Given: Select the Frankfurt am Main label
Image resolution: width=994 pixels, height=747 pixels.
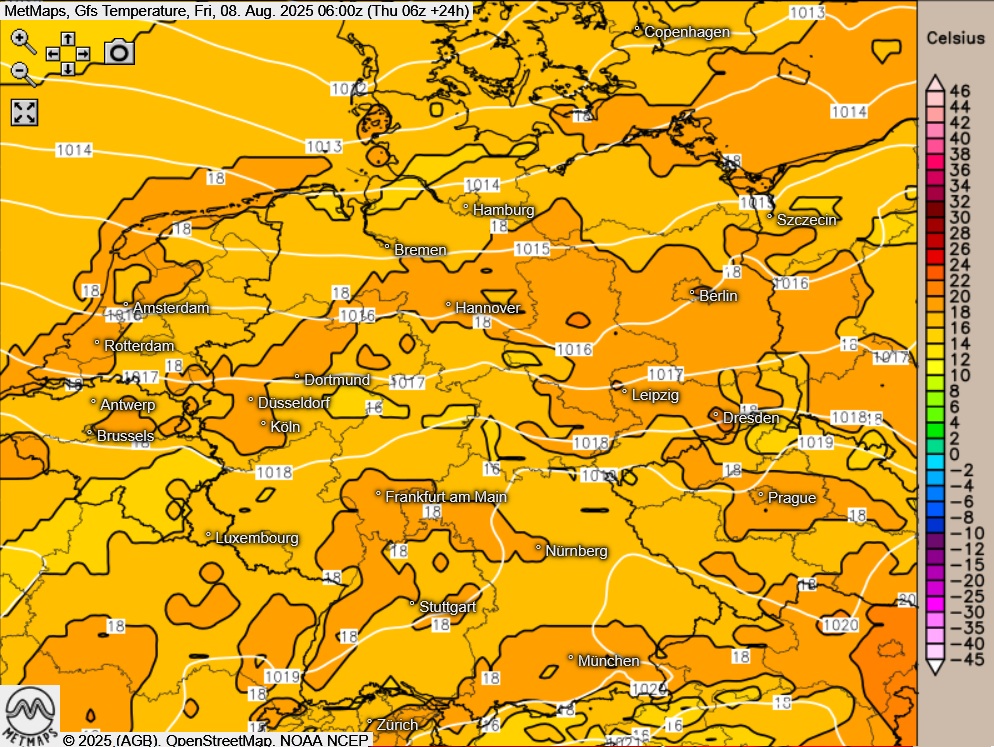Looking at the screenshot, I should [446, 497].
